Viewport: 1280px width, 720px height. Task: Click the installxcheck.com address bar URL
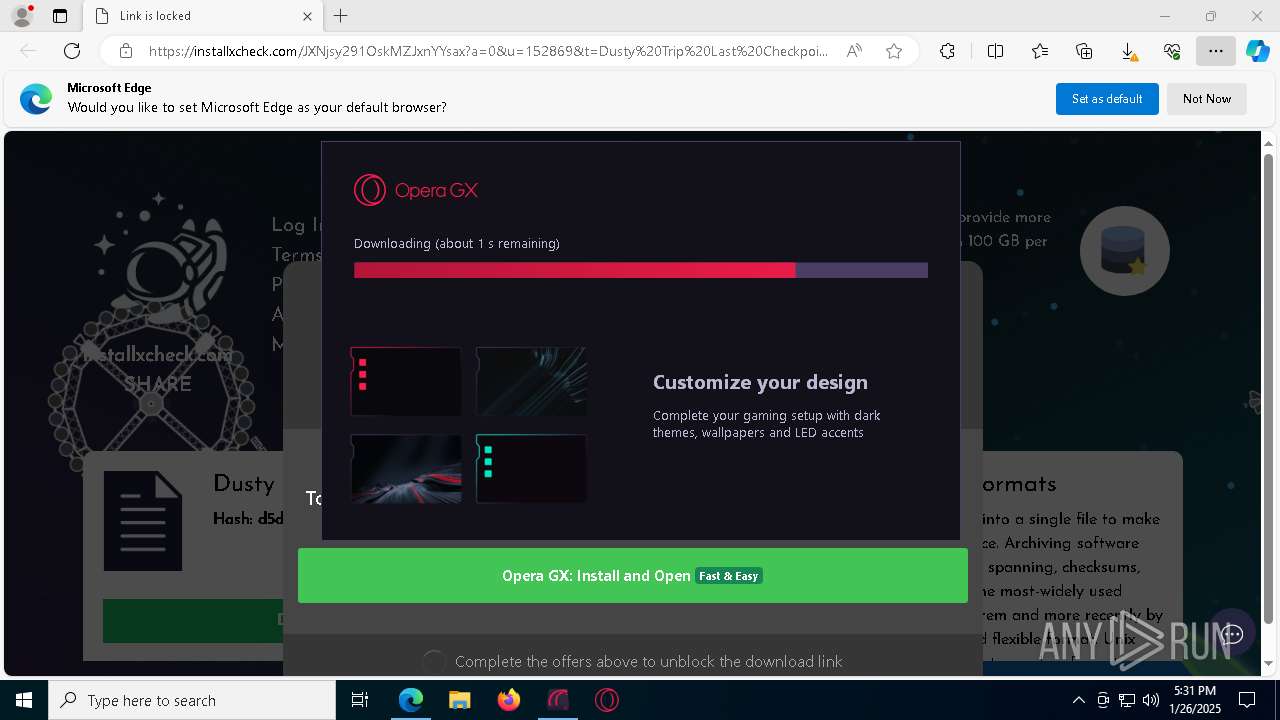coord(488,51)
